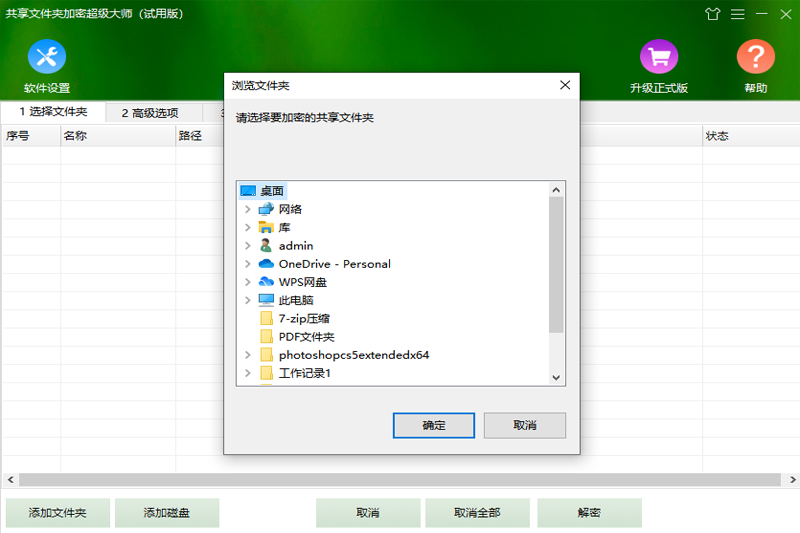
Task: Expand the admin tree node
Action: coord(247,245)
